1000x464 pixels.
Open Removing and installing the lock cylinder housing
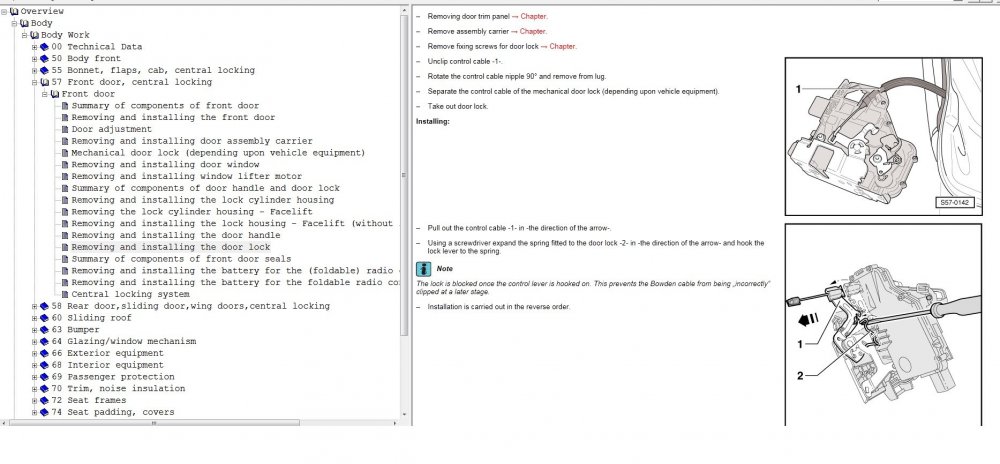pyautogui.click(x=203, y=200)
